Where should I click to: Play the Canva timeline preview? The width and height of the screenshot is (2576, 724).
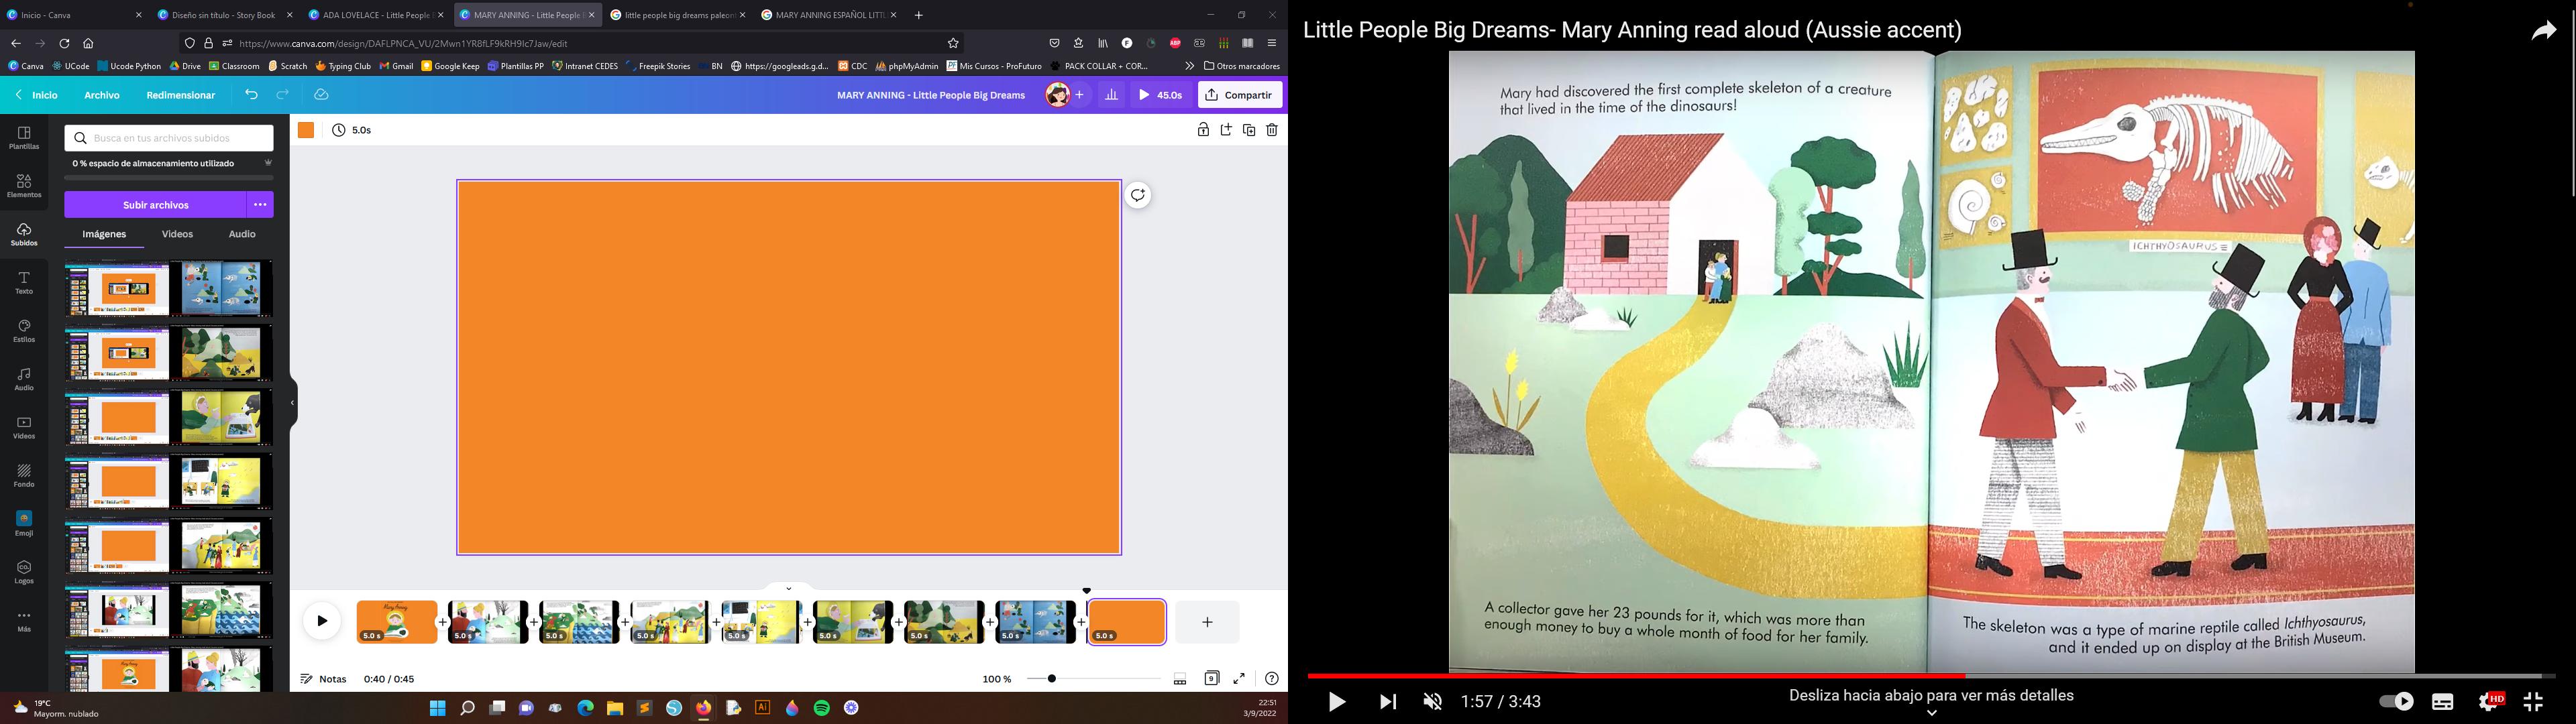click(x=322, y=621)
